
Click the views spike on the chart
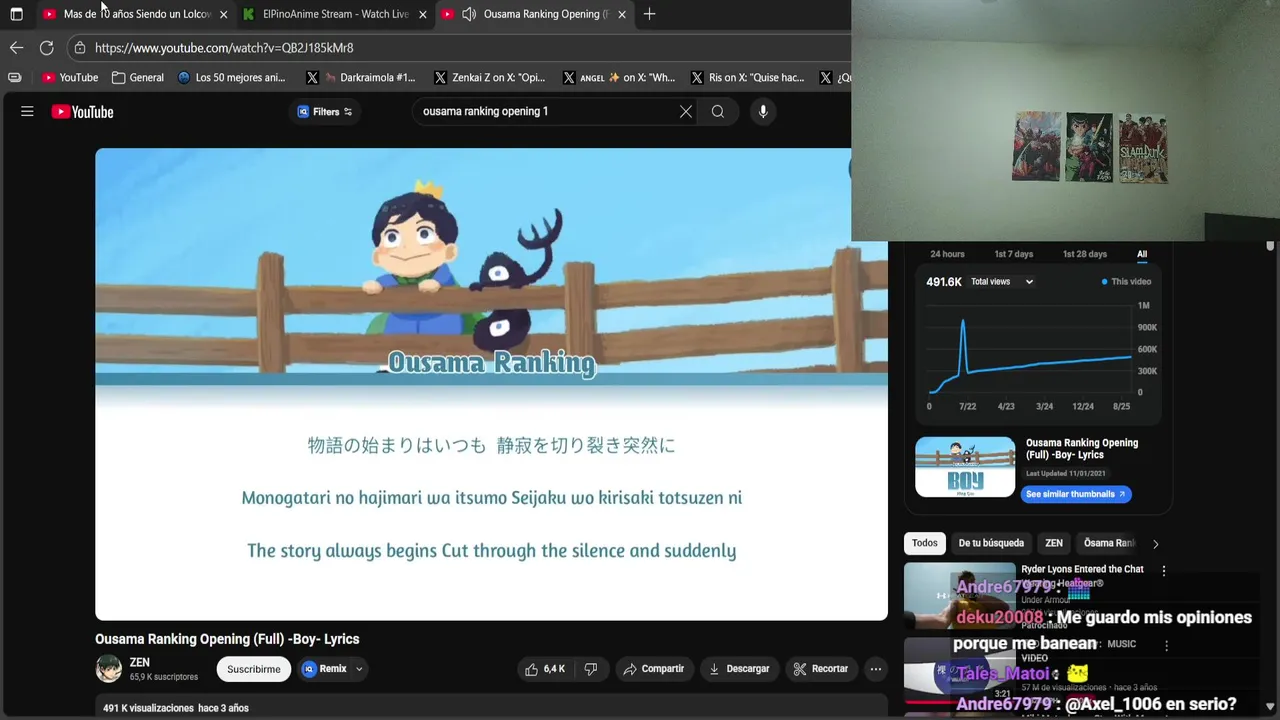[x=963, y=323]
